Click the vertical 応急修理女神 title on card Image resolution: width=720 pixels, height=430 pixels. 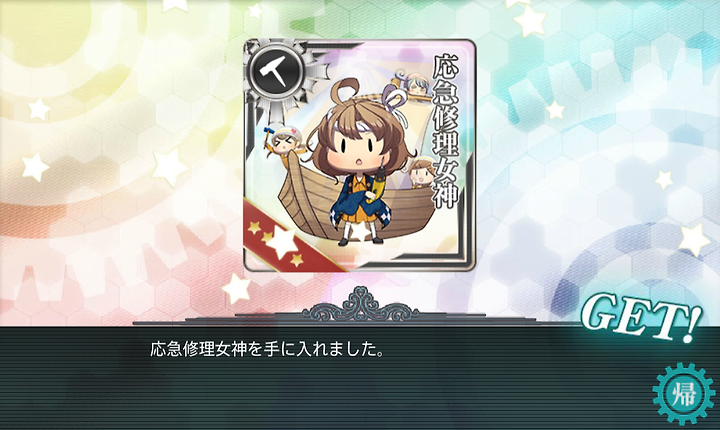(445, 131)
